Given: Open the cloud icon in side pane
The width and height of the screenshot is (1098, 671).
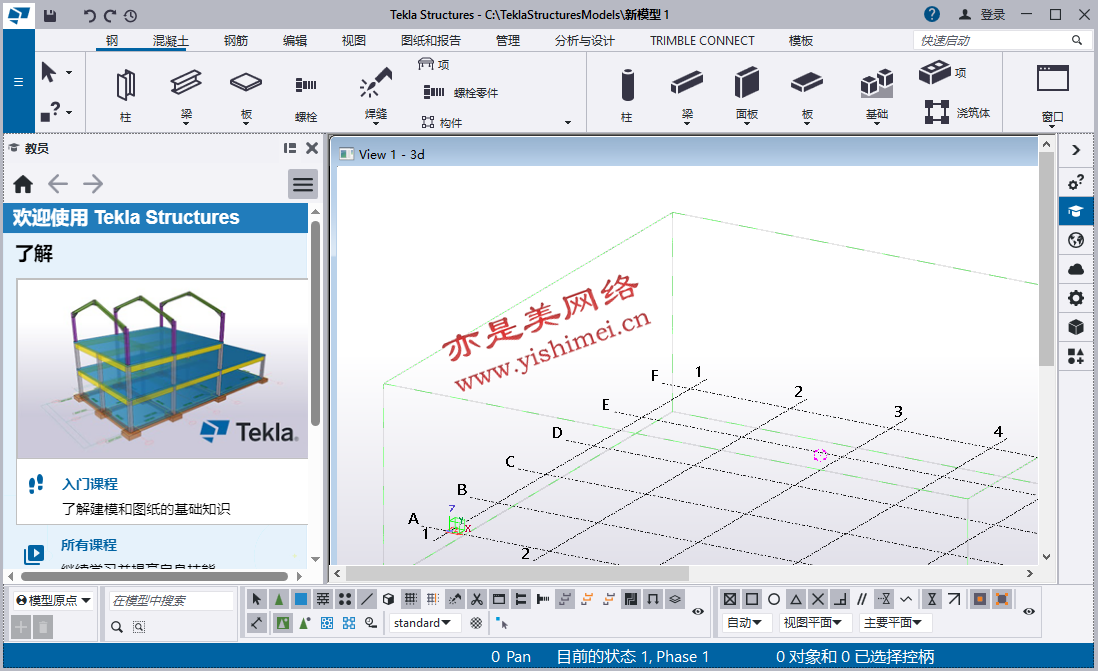Looking at the screenshot, I should tap(1076, 269).
